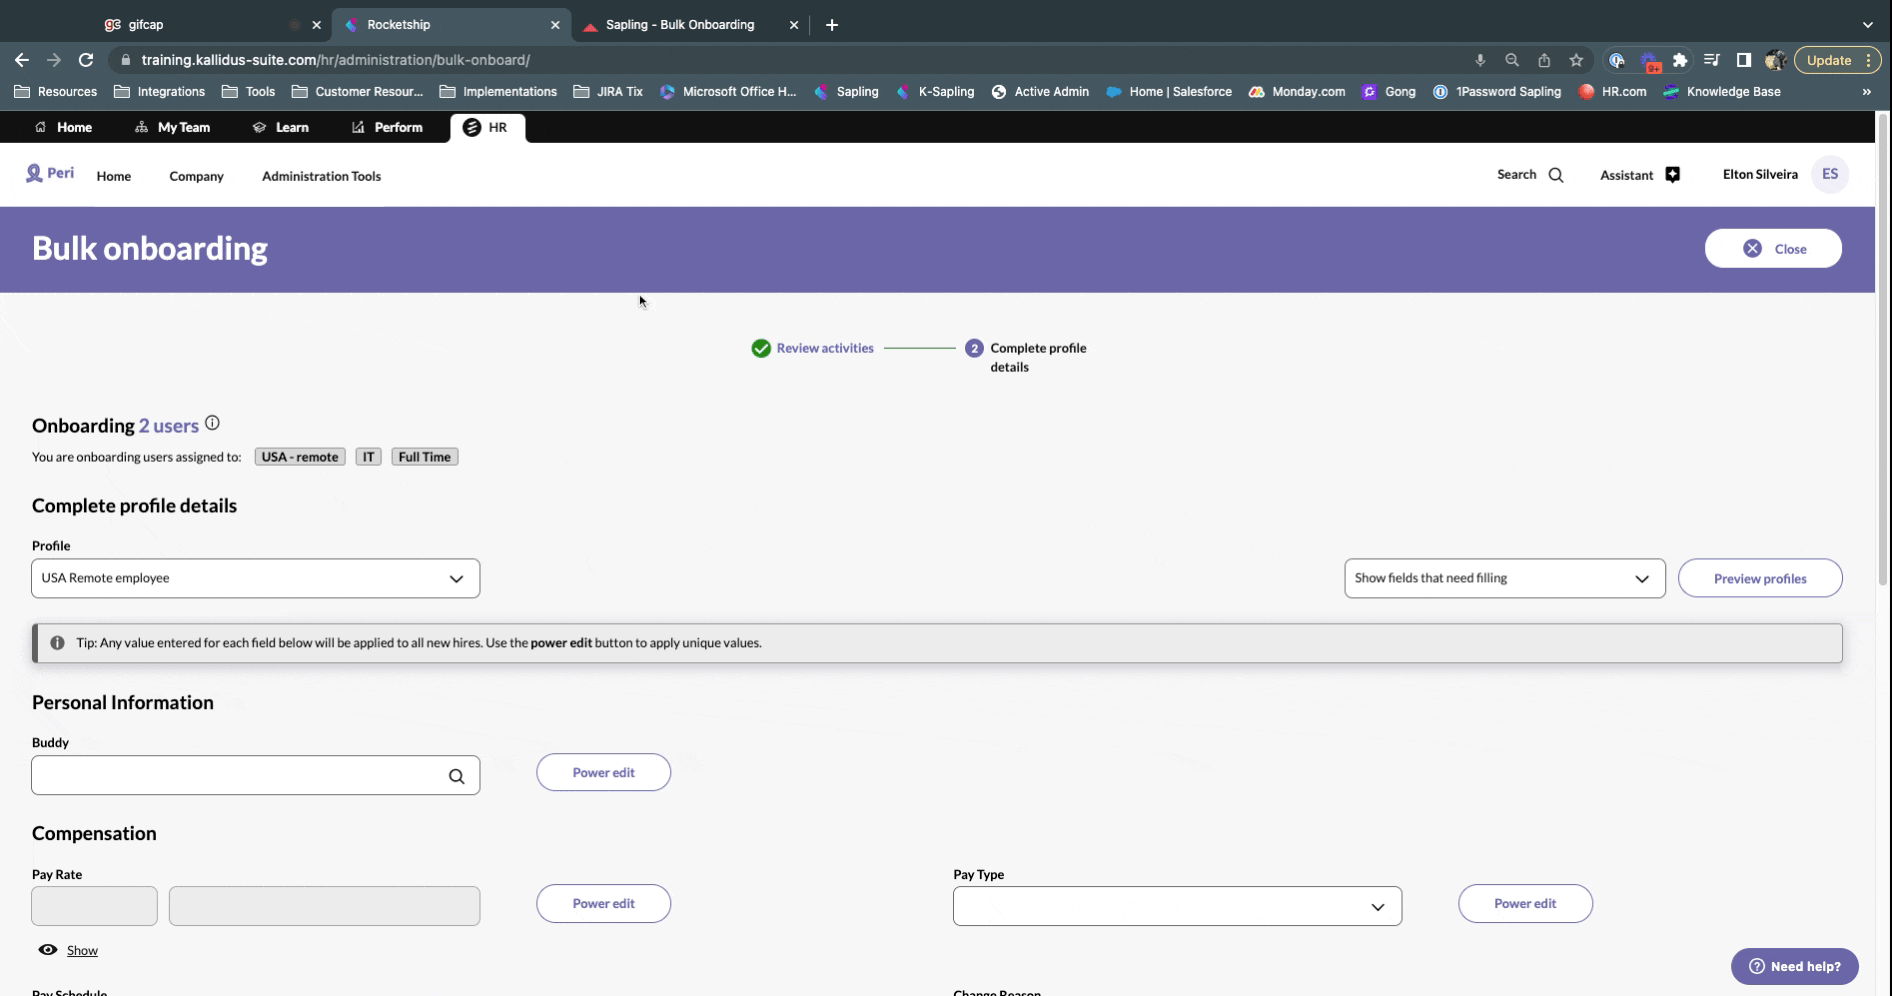Click the Peri logo
Image resolution: width=1892 pixels, height=996 pixels.
[50, 173]
